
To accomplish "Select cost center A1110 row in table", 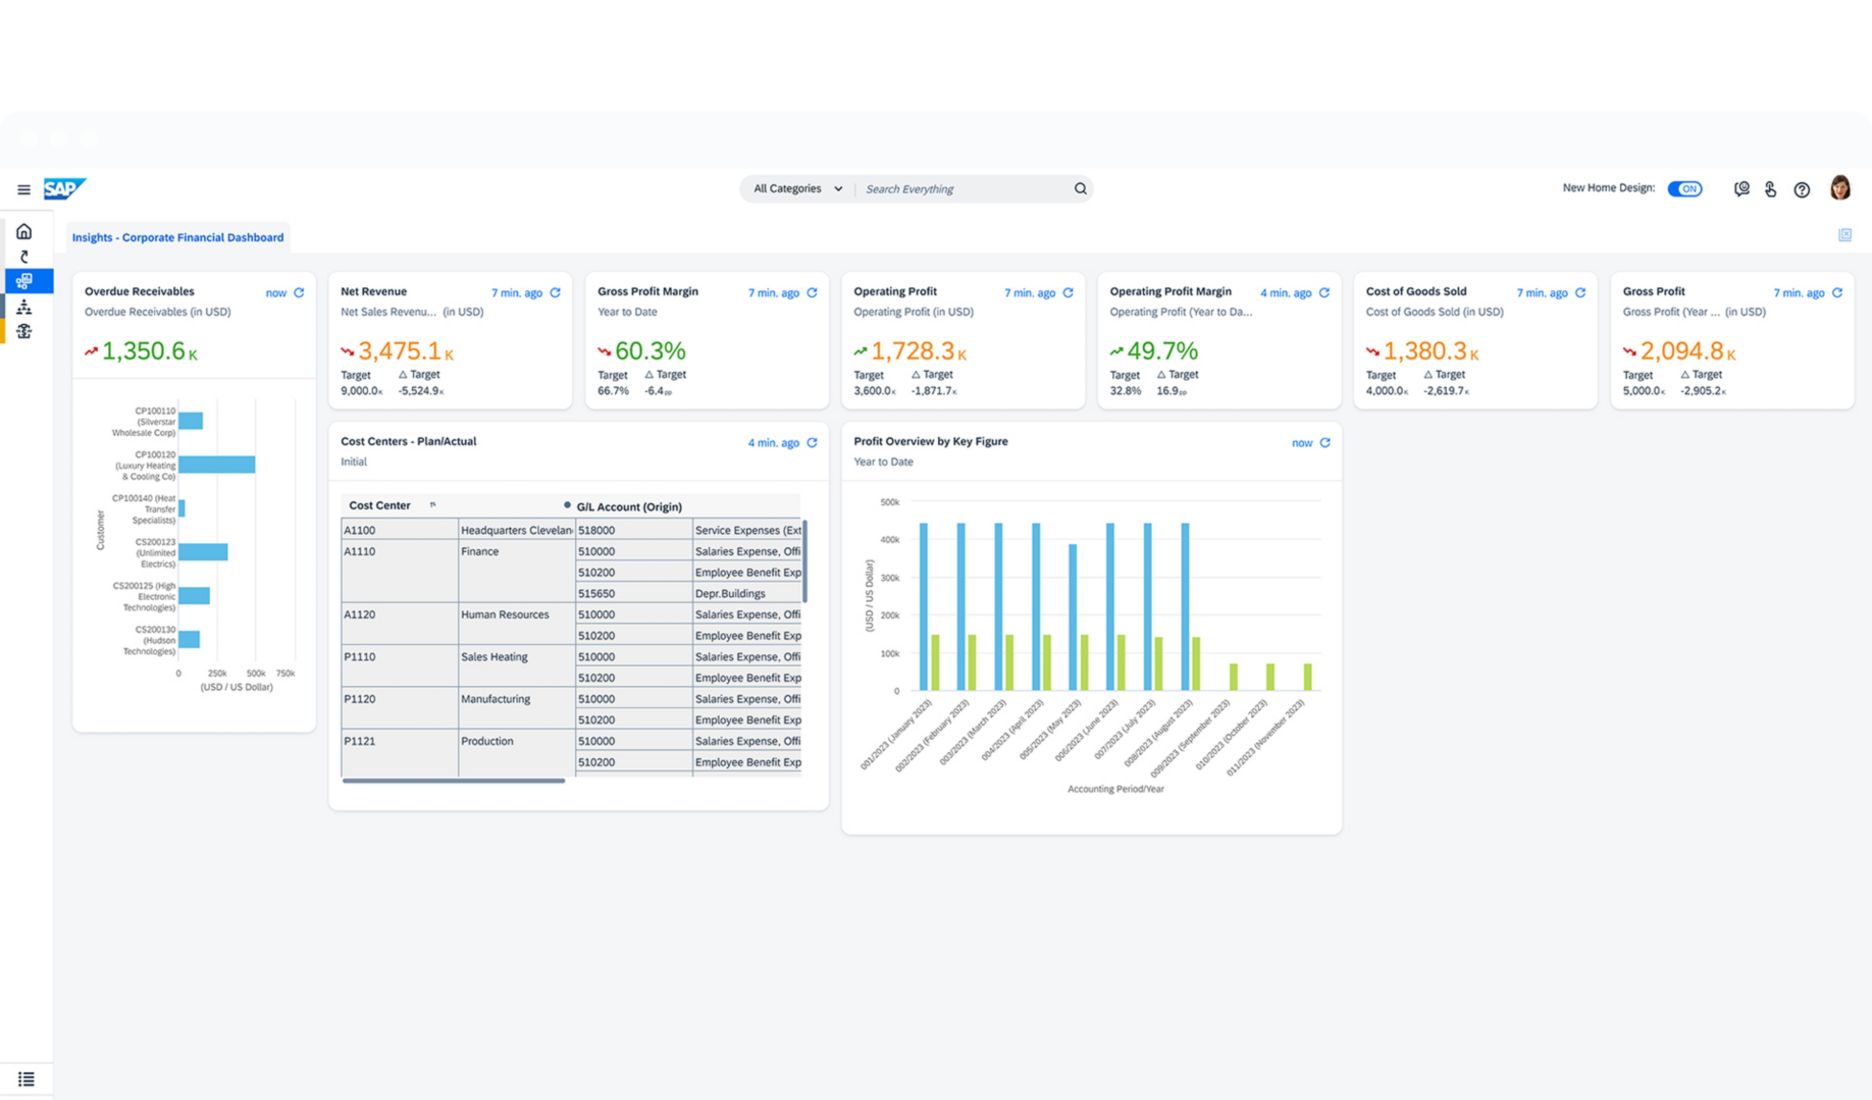I will [x=360, y=552].
